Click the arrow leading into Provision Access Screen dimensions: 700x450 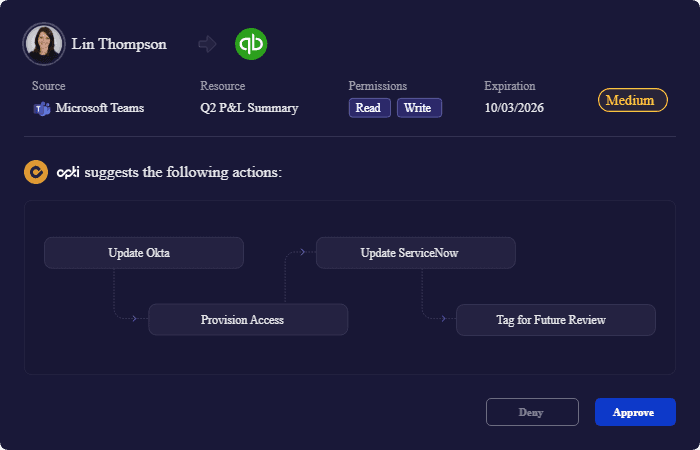pos(134,318)
